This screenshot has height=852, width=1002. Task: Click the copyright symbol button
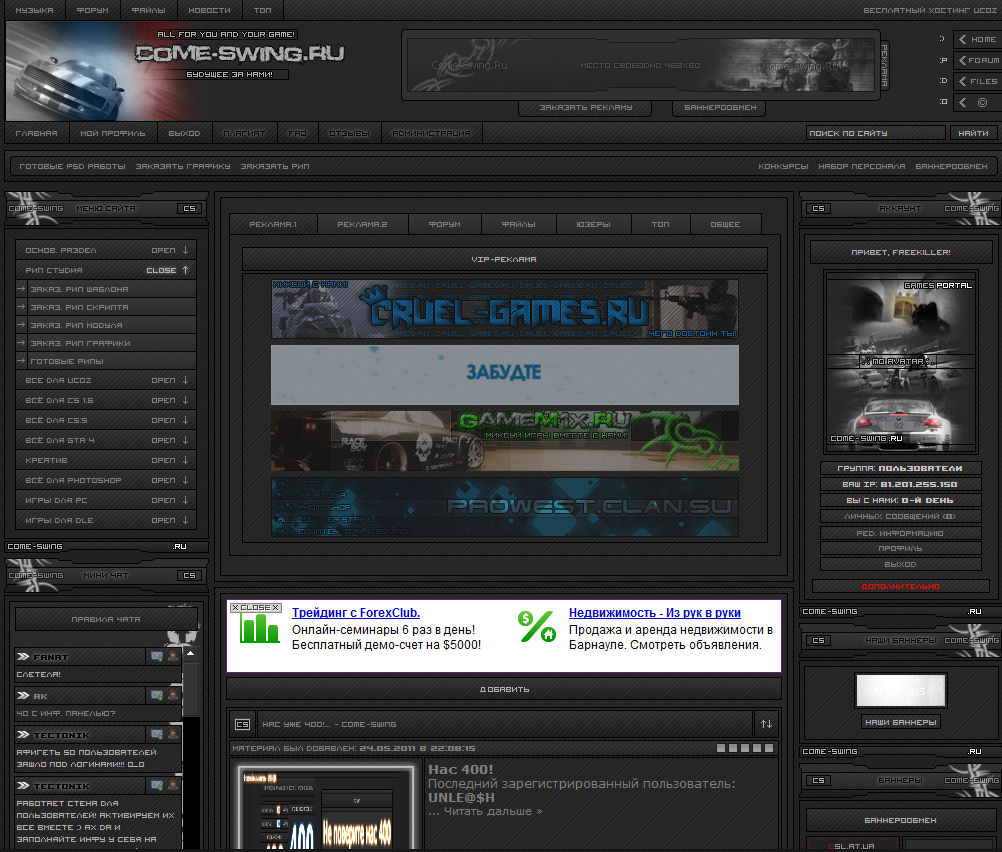pos(977,102)
